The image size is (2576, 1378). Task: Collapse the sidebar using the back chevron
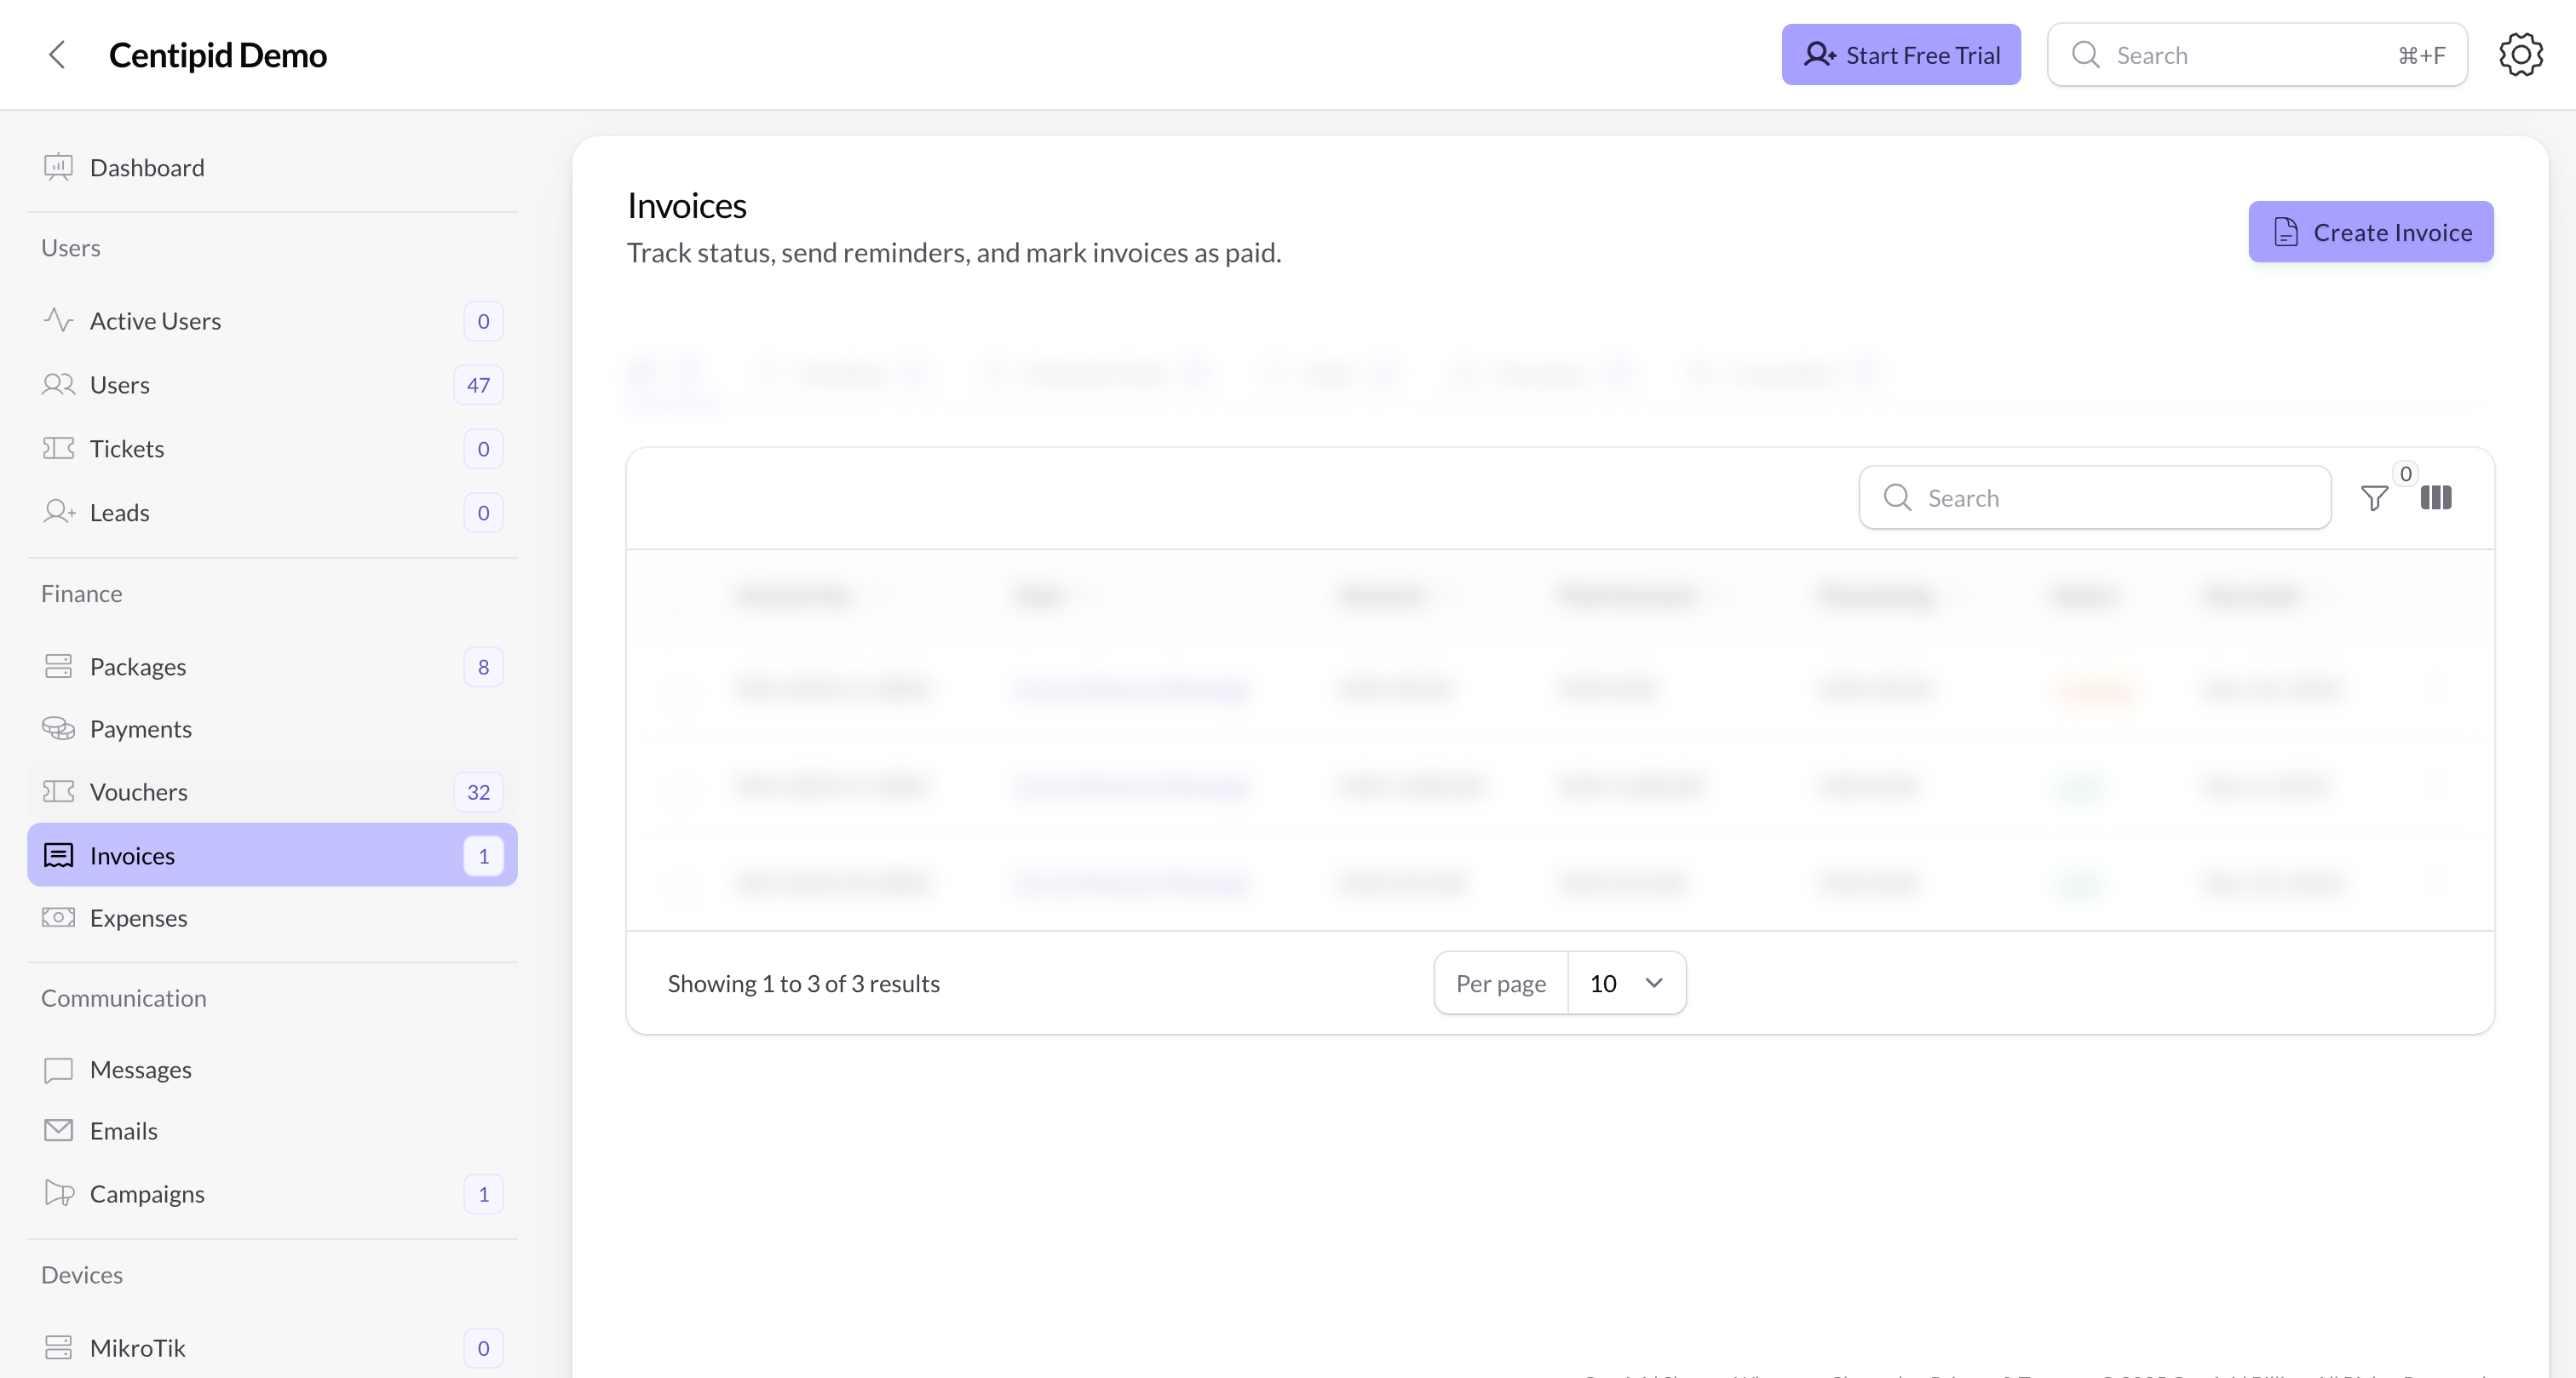[x=57, y=55]
